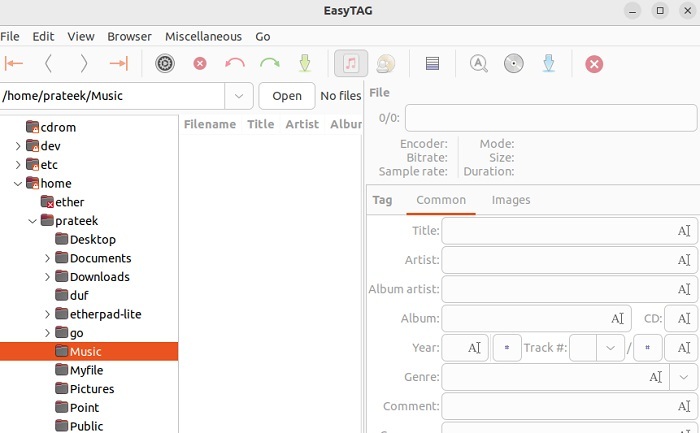Click the green save files arrow icon
The image size is (700, 433).
[x=304, y=63]
